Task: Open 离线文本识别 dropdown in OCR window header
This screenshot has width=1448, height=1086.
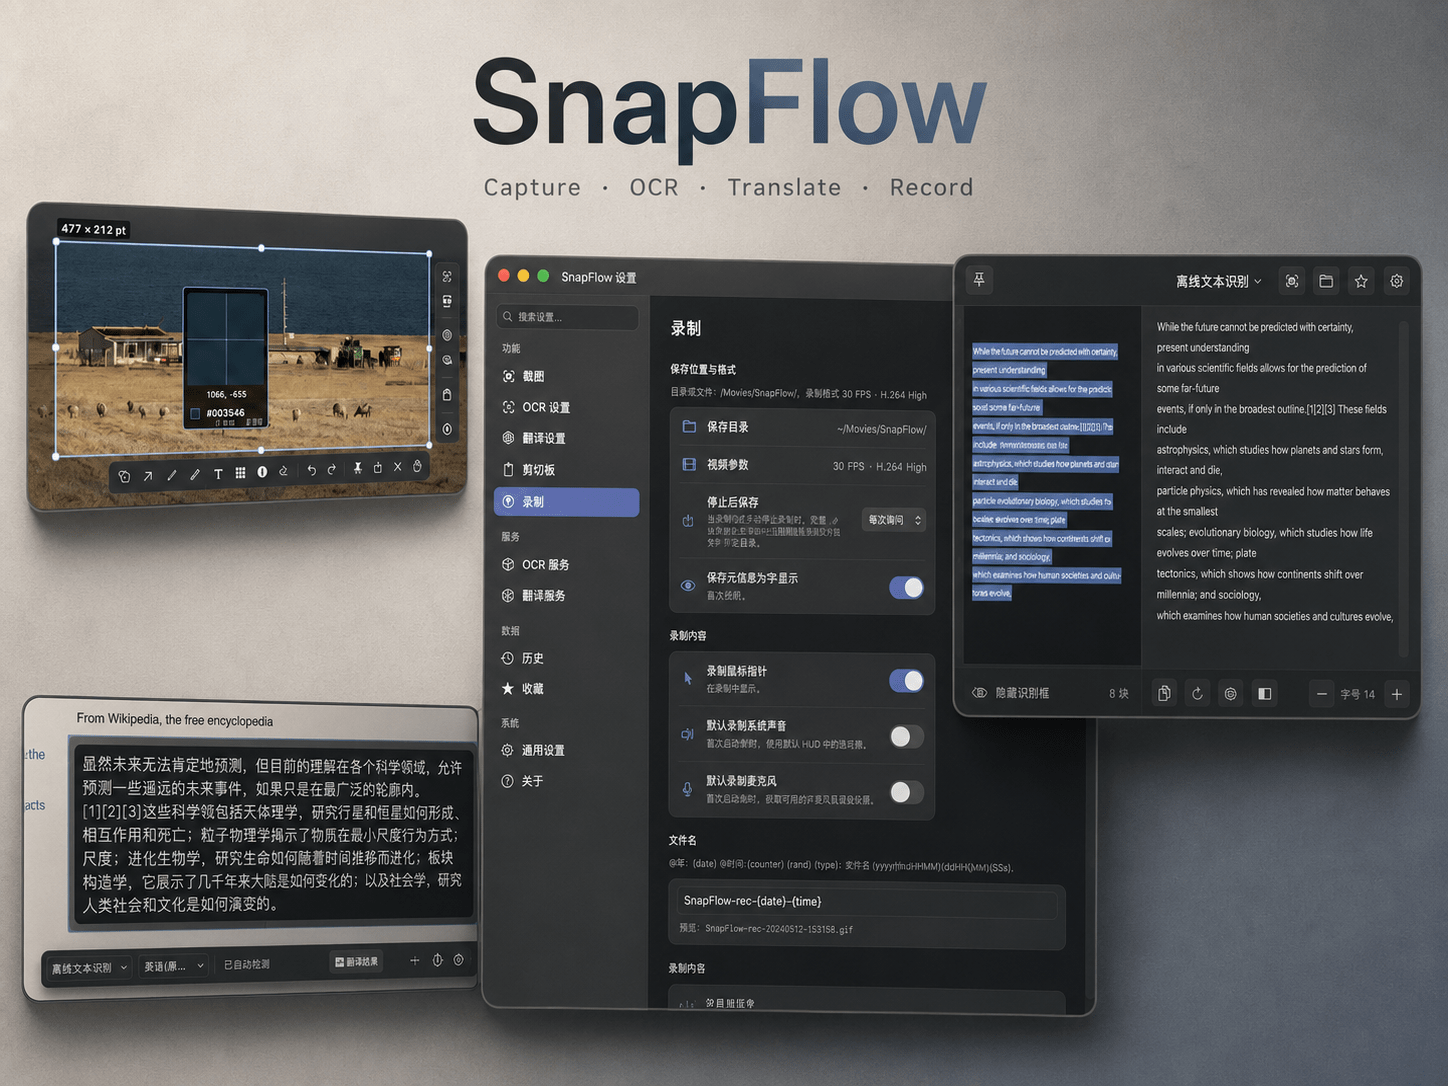Action: tap(1218, 281)
